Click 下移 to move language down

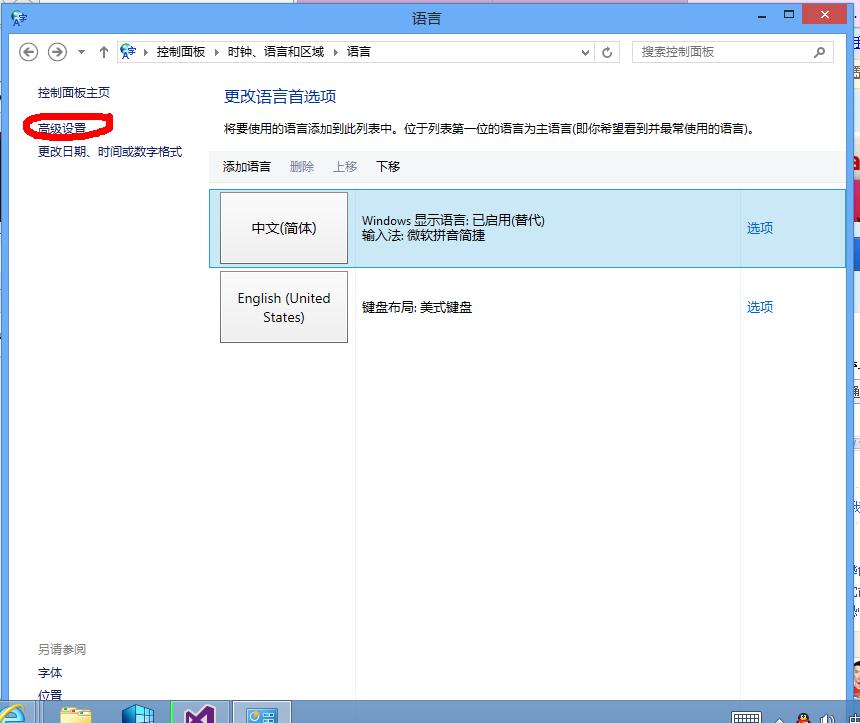[x=388, y=167]
